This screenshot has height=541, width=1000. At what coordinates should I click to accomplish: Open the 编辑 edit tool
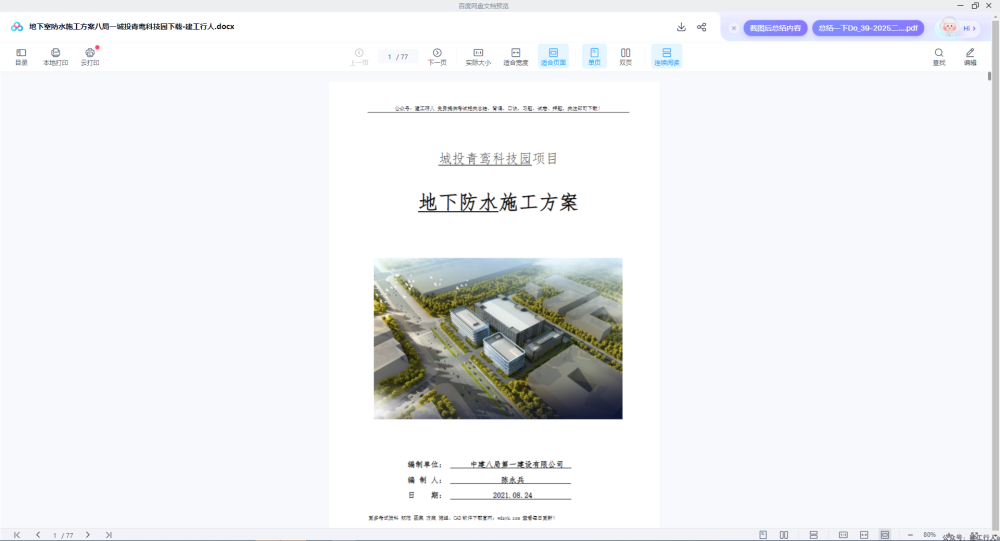click(970, 57)
